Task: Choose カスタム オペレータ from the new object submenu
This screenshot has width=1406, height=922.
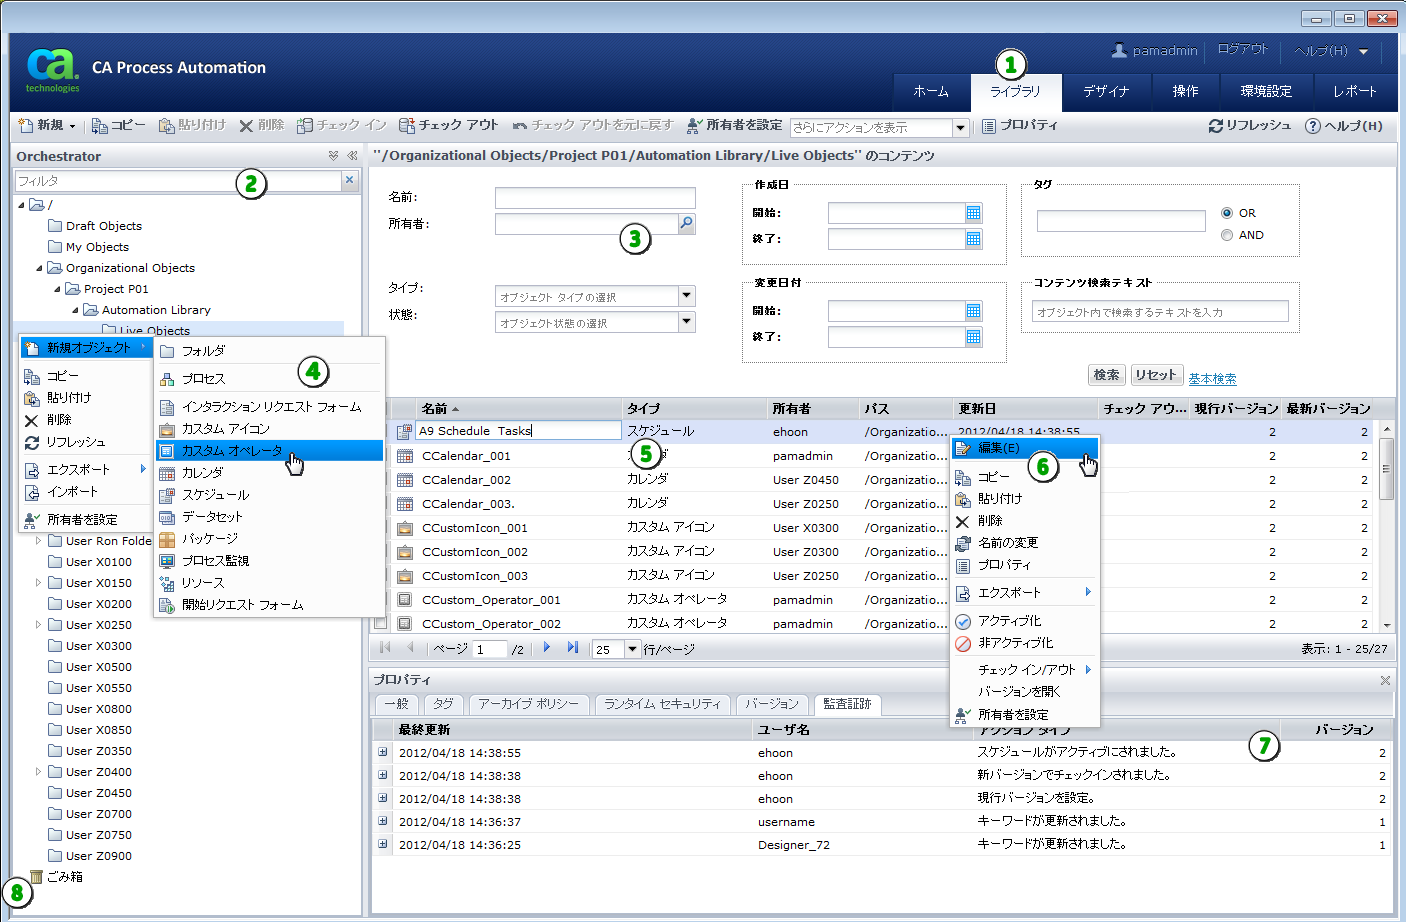Action: tap(232, 451)
